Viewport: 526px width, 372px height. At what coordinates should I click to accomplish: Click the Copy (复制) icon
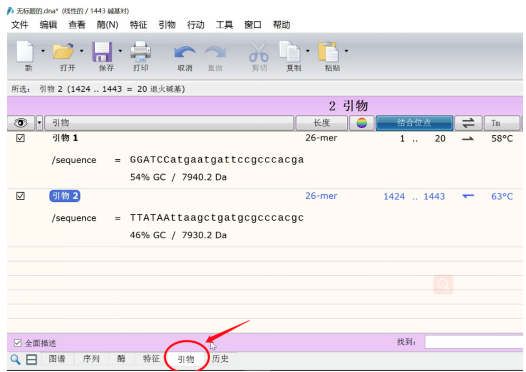tap(290, 51)
